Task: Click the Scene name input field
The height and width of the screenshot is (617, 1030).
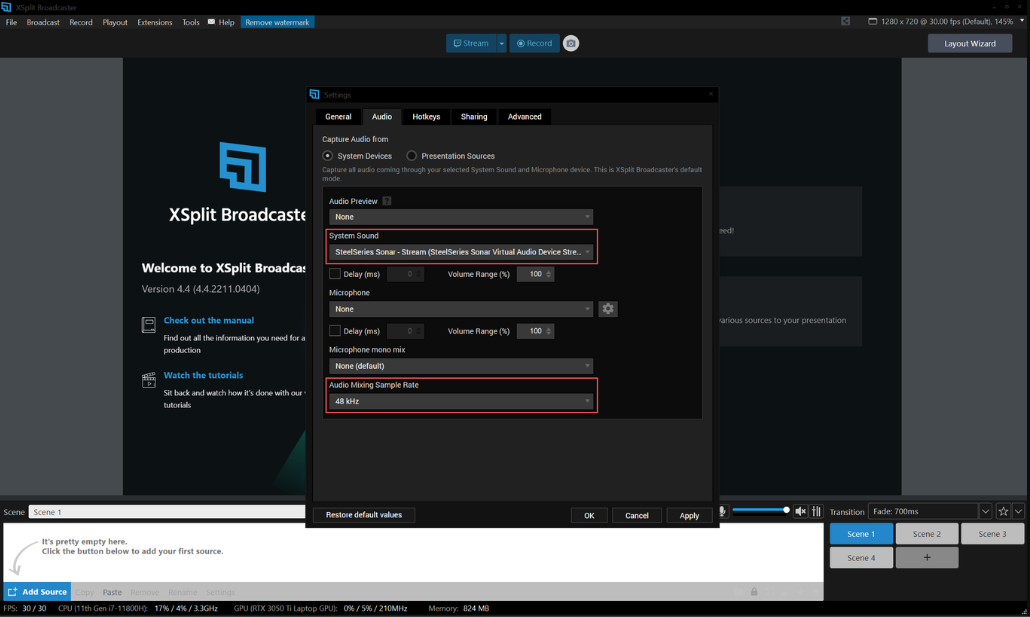Action: tap(167, 512)
